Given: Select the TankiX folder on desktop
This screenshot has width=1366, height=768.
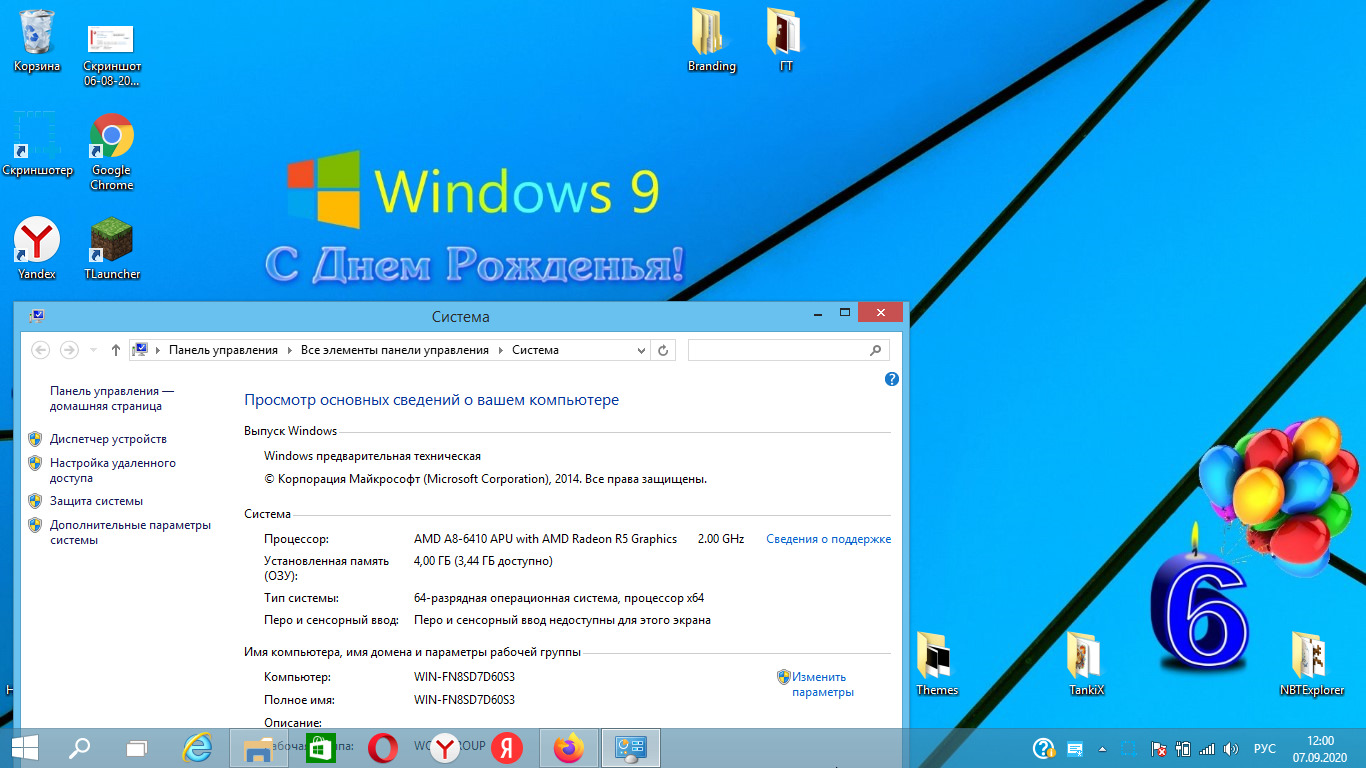Looking at the screenshot, I should [x=1086, y=665].
